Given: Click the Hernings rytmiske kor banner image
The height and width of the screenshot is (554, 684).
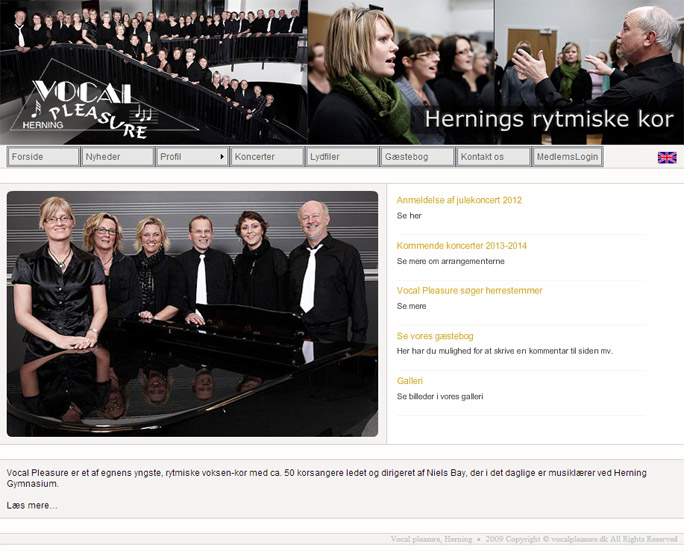Looking at the screenshot, I should point(496,72).
